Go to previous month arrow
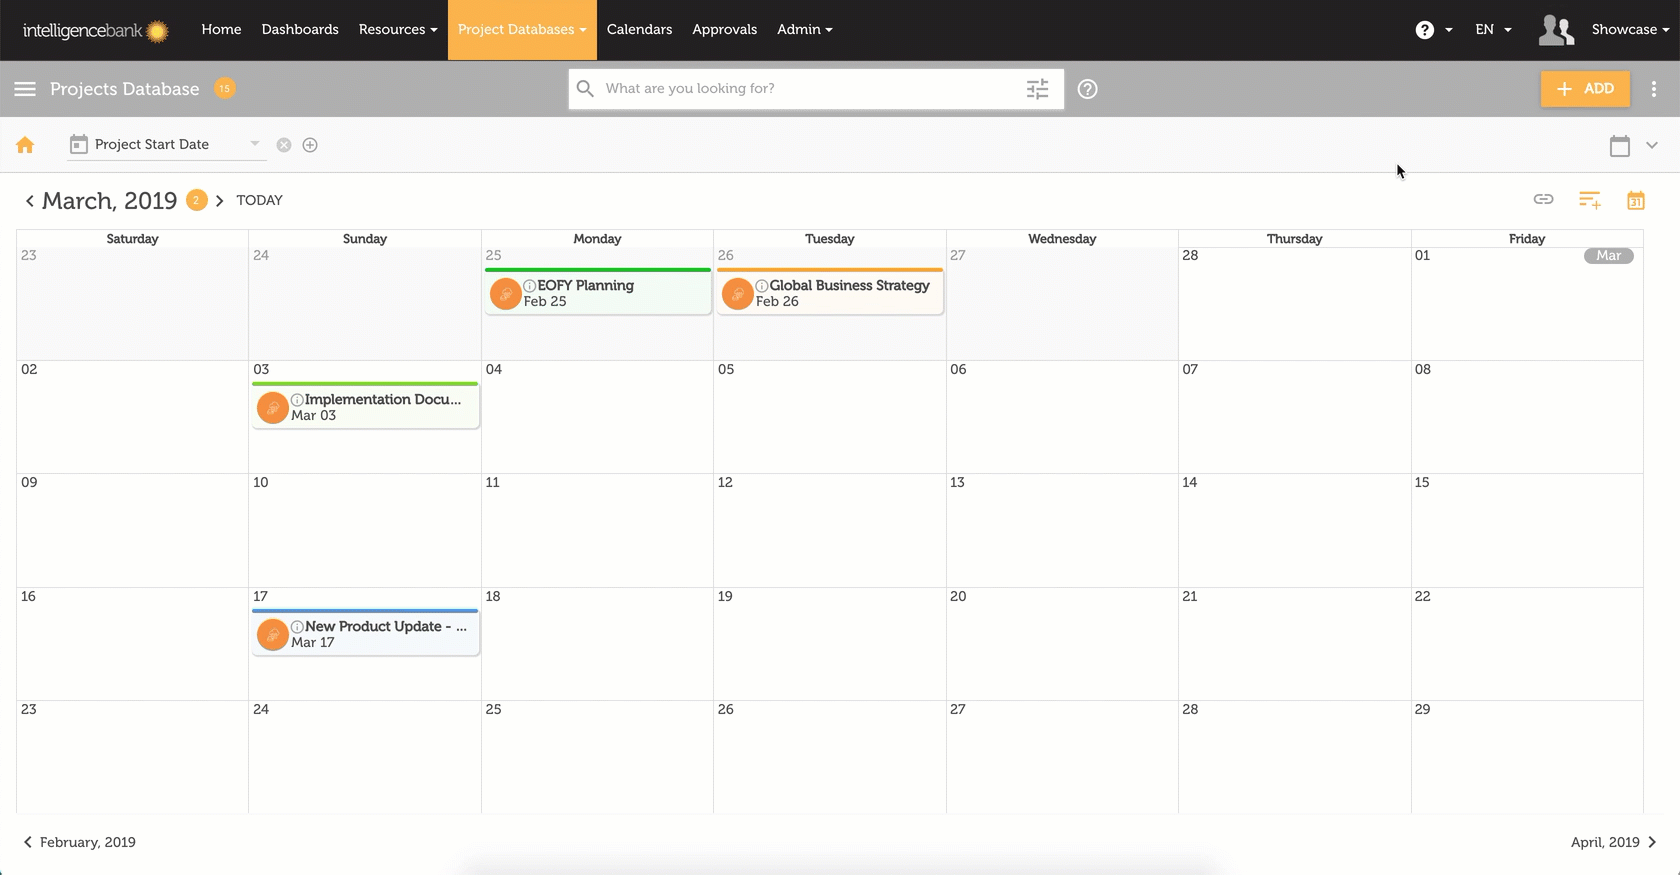 click(x=29, y=201)
